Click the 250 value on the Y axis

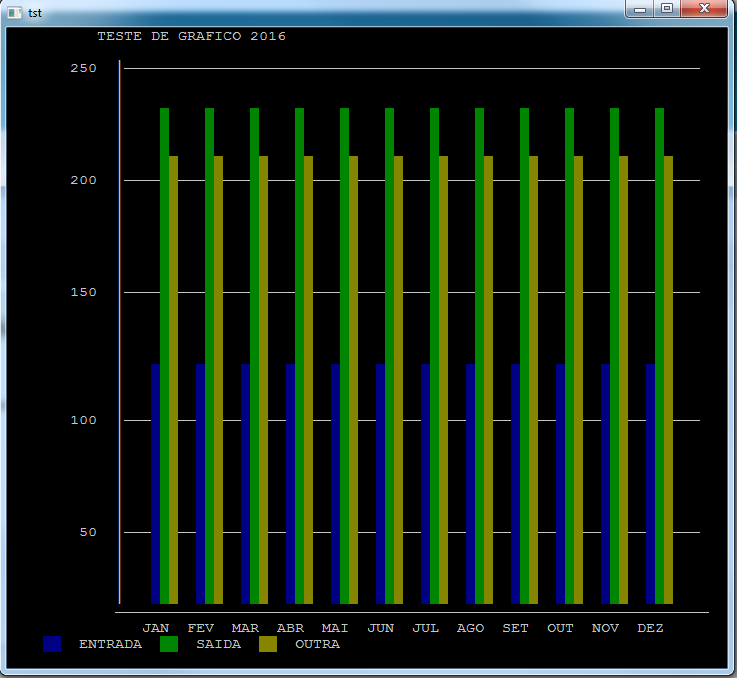83,68
